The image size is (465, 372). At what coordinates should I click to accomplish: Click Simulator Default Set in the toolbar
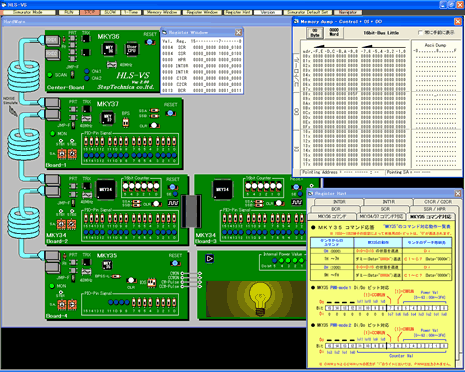tap(307, 12)
